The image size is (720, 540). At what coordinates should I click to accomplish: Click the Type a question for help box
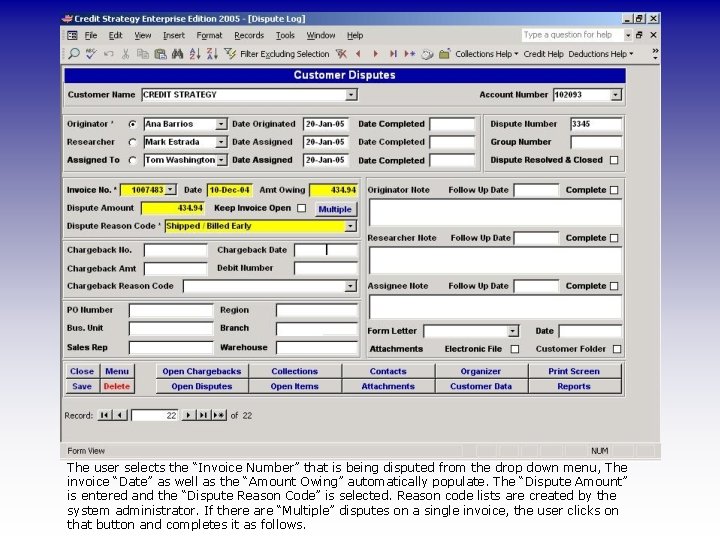(x=572, y=35)
